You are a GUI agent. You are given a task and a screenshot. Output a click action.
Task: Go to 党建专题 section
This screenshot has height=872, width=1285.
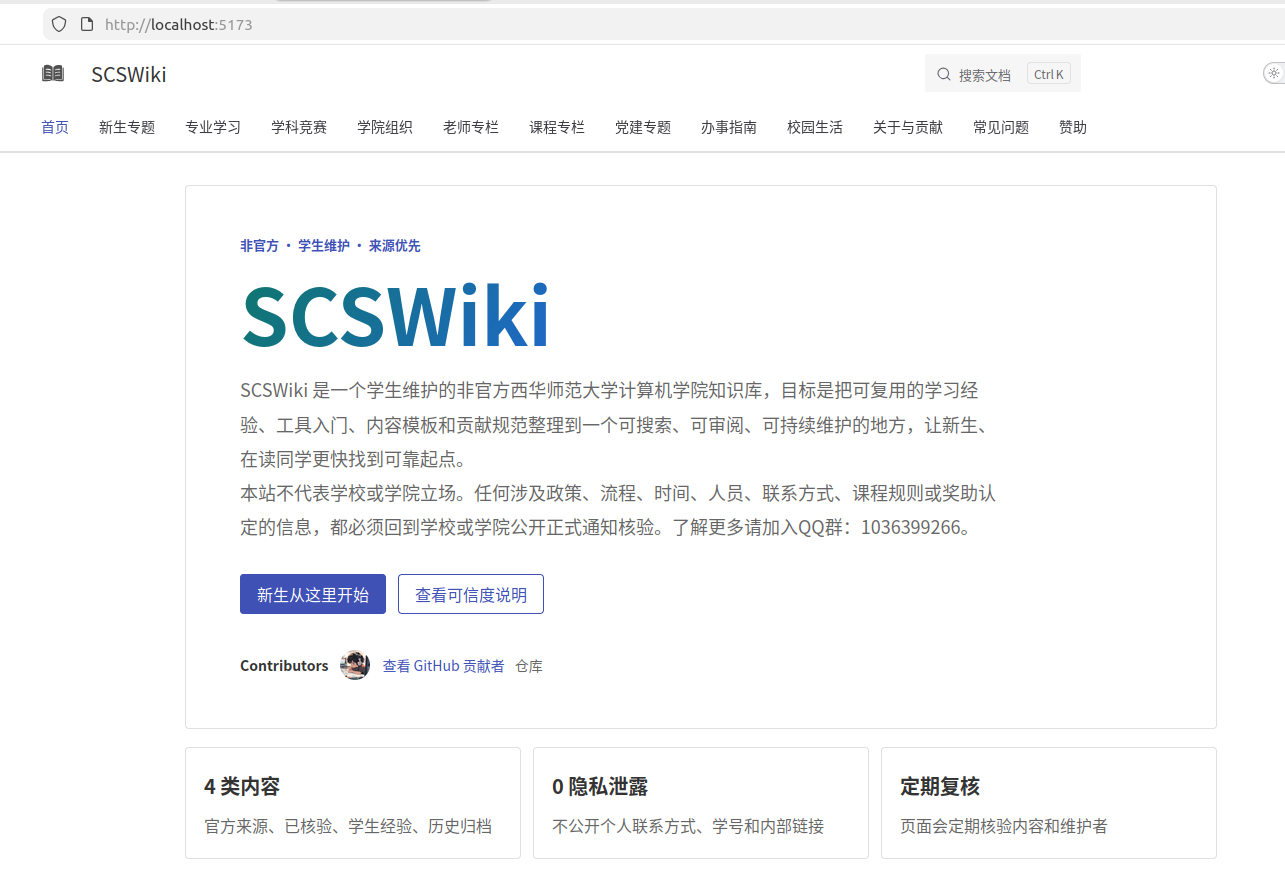tap(643, 127)
